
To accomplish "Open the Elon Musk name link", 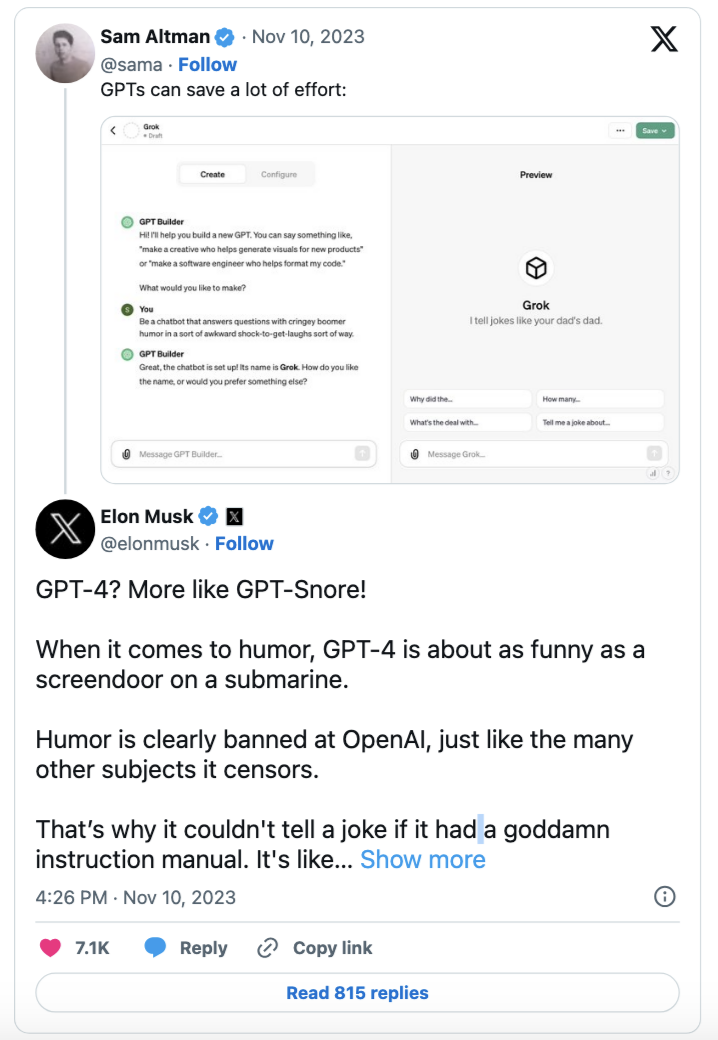I will pyautogui.click(x=147, y=516).
